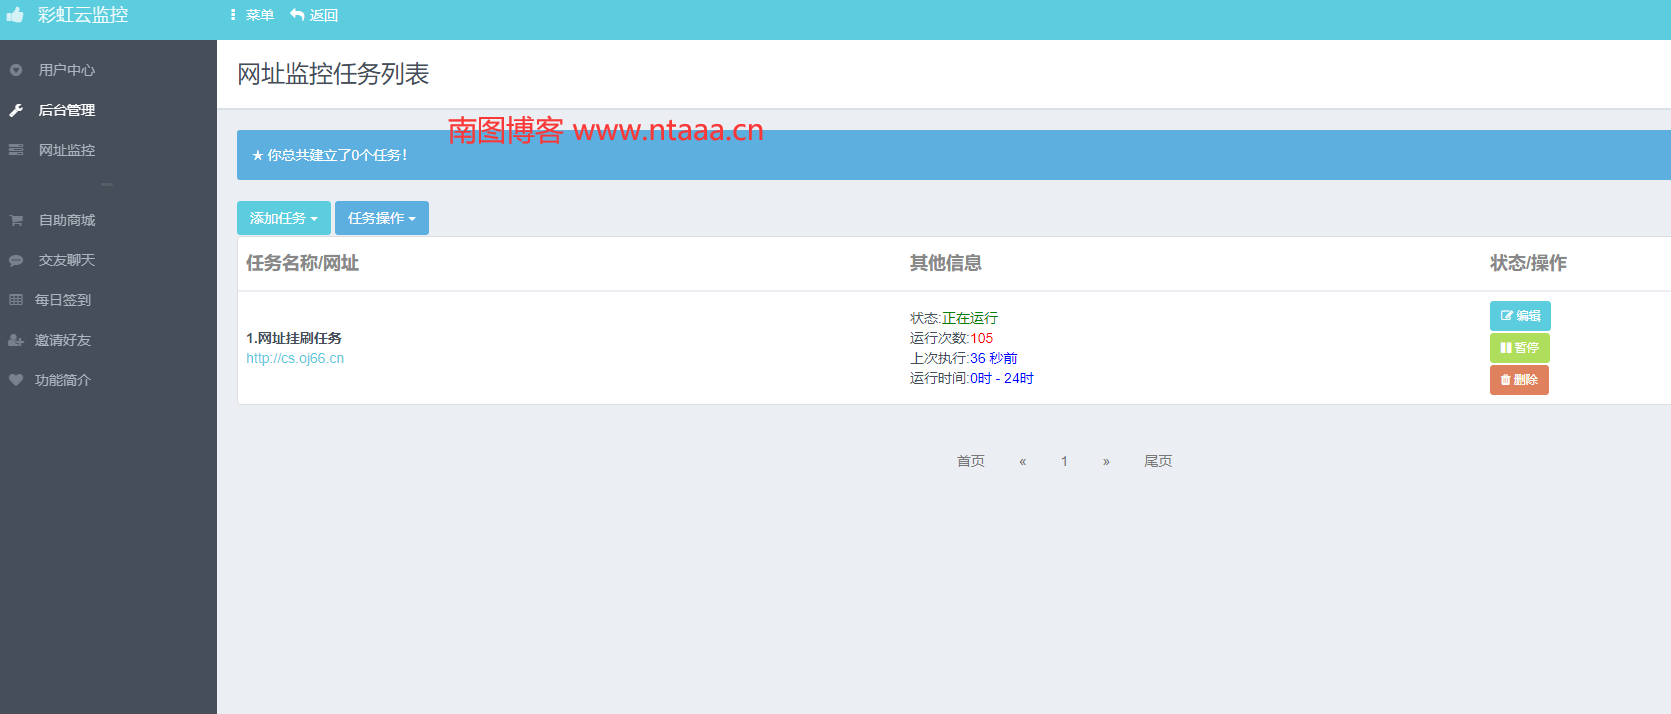The width and height of the screenshot is (1671, 714).
Task: Click the add-user icon beside 邀请好友
Action: [16, 340]
